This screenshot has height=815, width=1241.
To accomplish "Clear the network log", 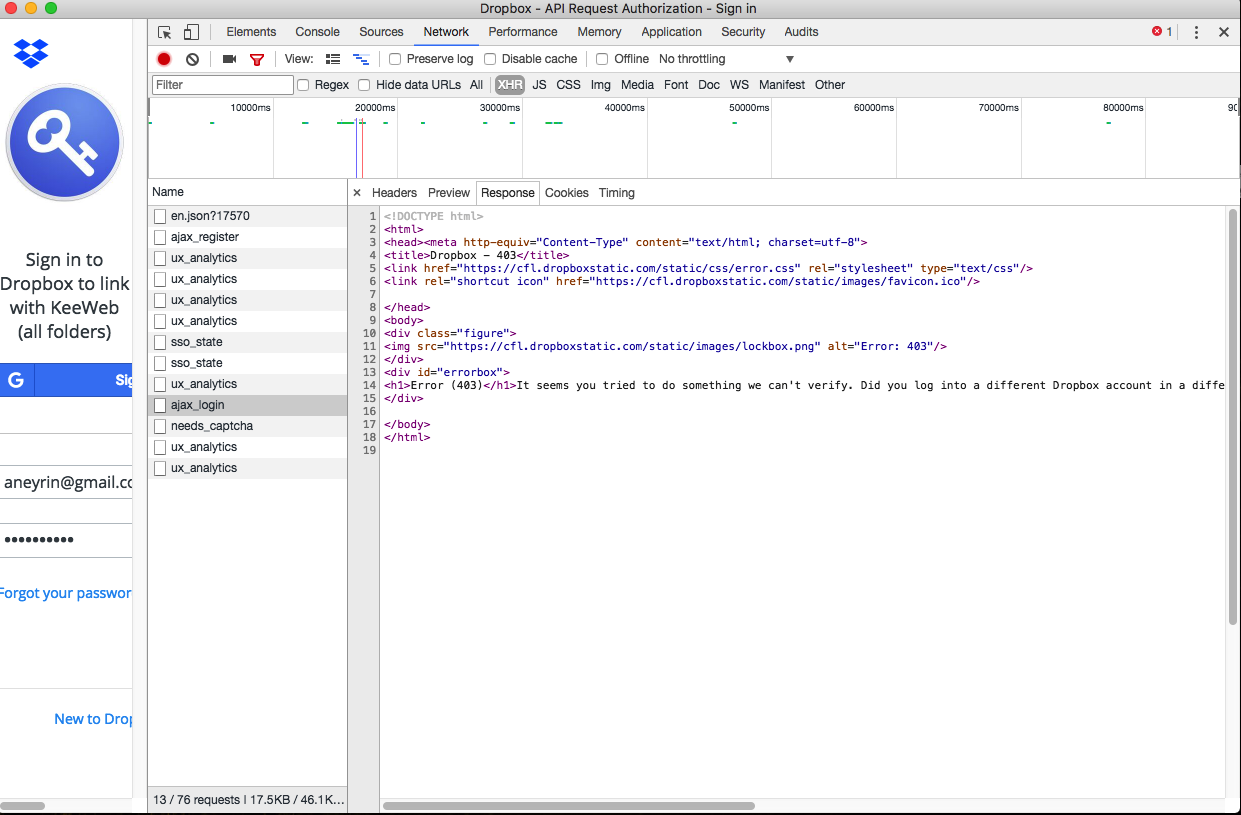I will [x=192, y=59].
